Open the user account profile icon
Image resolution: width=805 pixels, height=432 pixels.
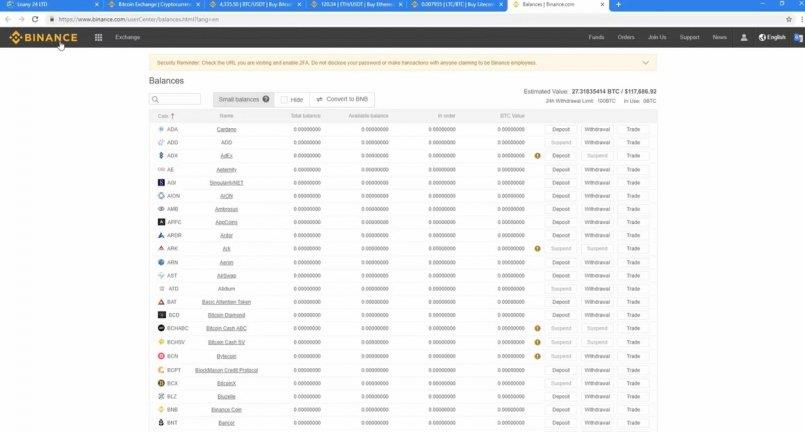click(x=743, y=37)
